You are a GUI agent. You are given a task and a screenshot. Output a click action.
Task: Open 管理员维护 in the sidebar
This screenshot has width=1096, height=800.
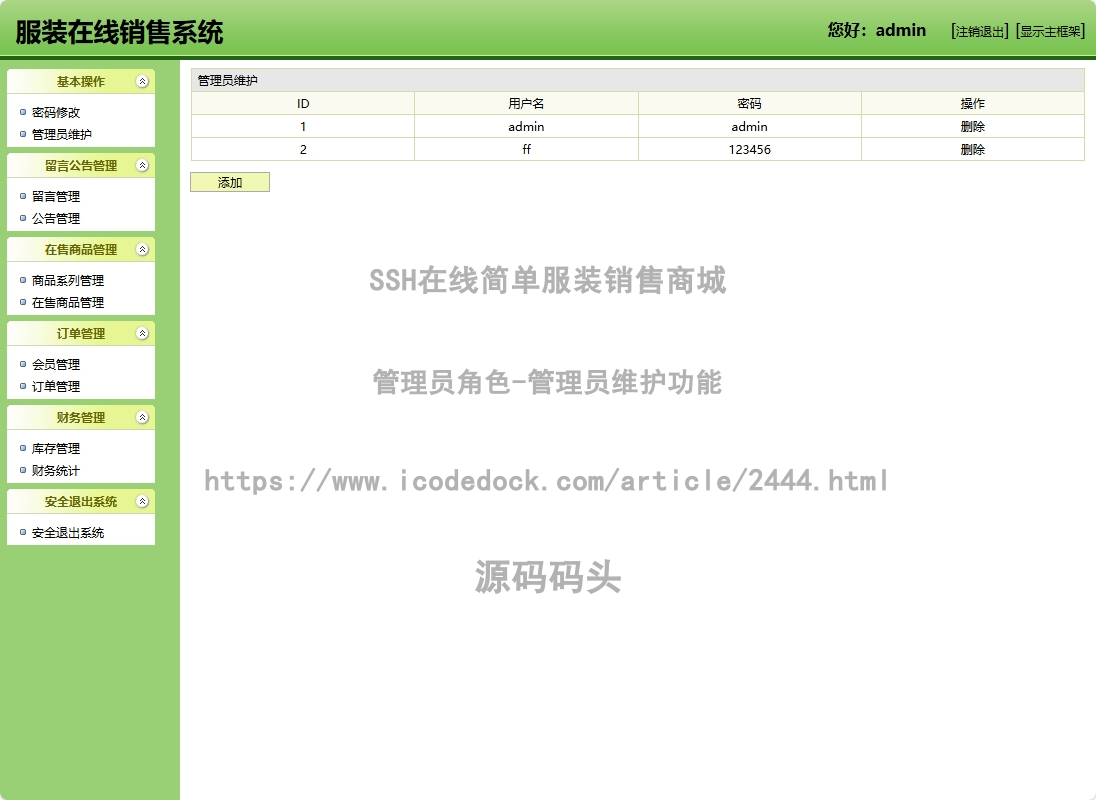click(62, 134)
